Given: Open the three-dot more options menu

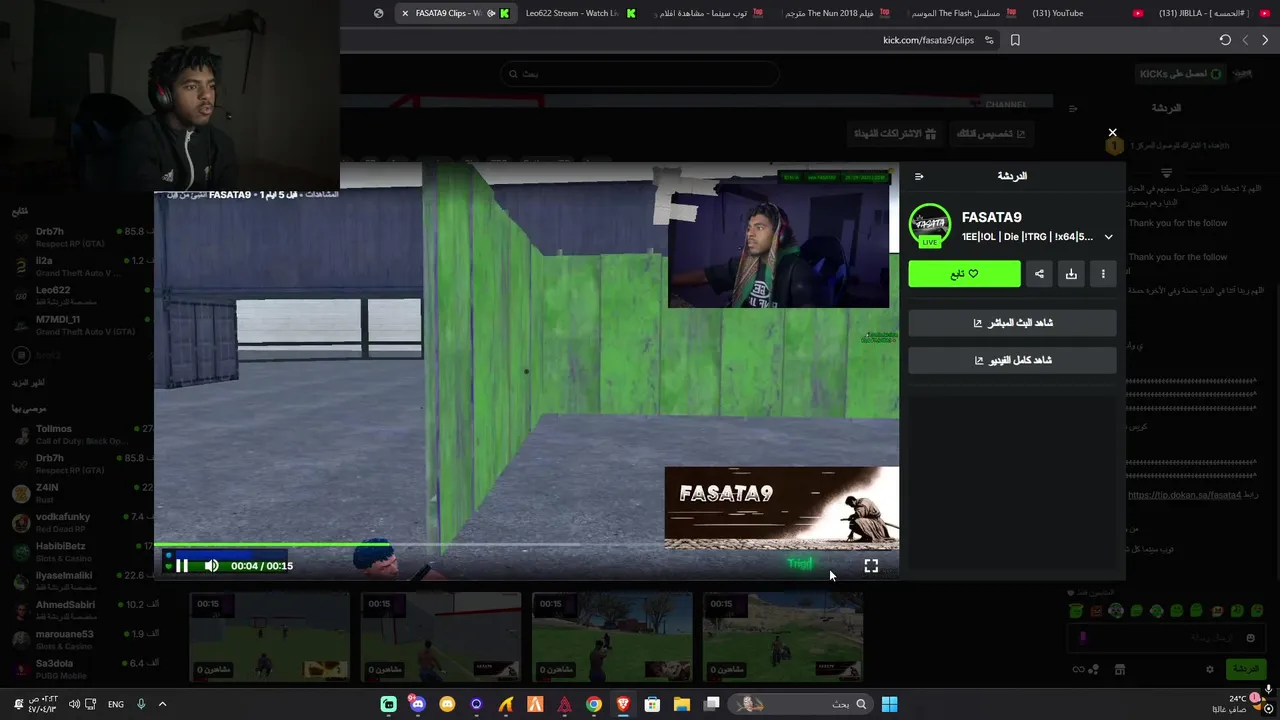Looking at the screenshot, I should (1103, 274).
